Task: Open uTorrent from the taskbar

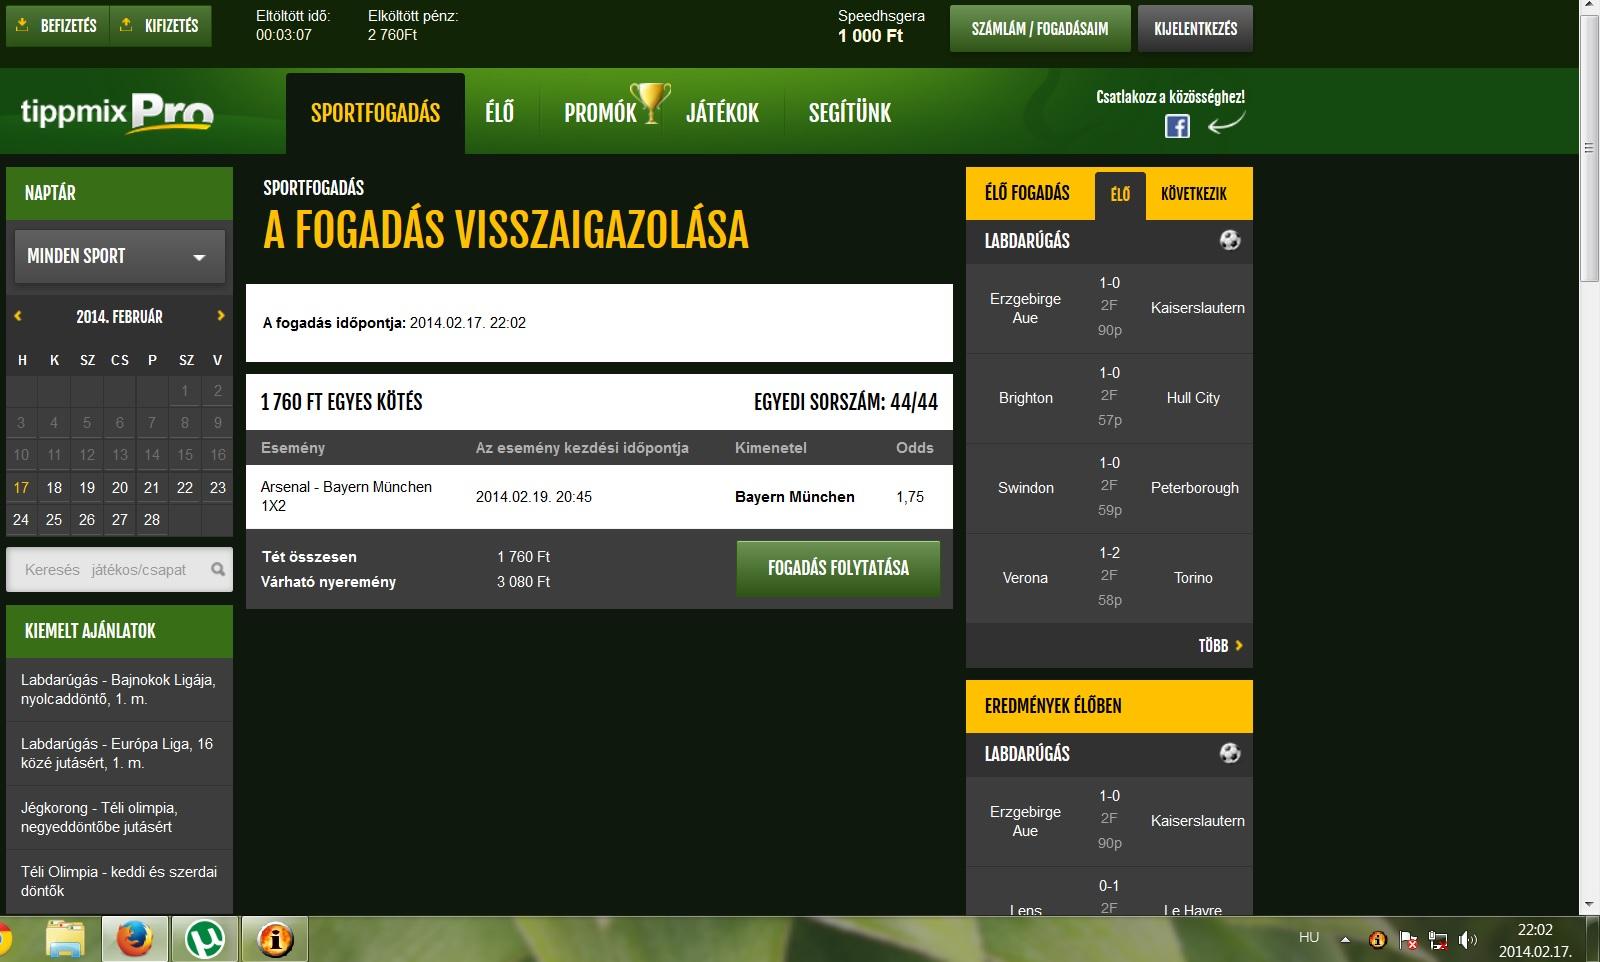Action: point(205,939)
